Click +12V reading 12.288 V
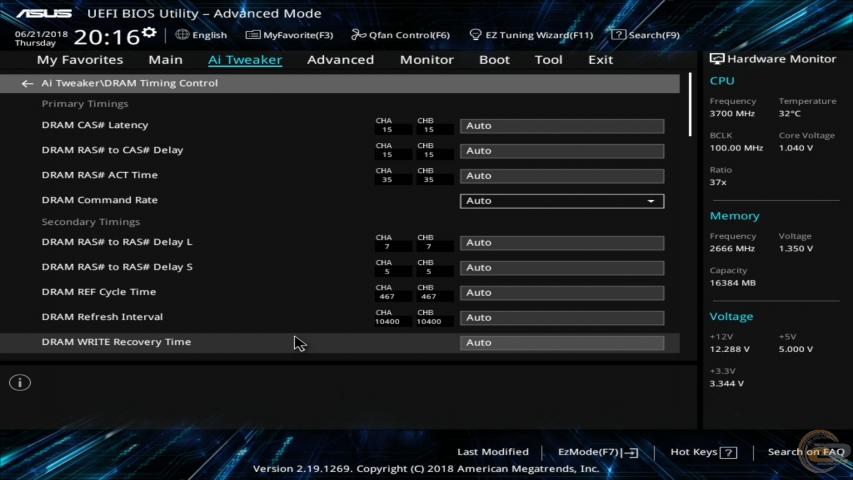 pyautogui.click(x=730, y=349)
